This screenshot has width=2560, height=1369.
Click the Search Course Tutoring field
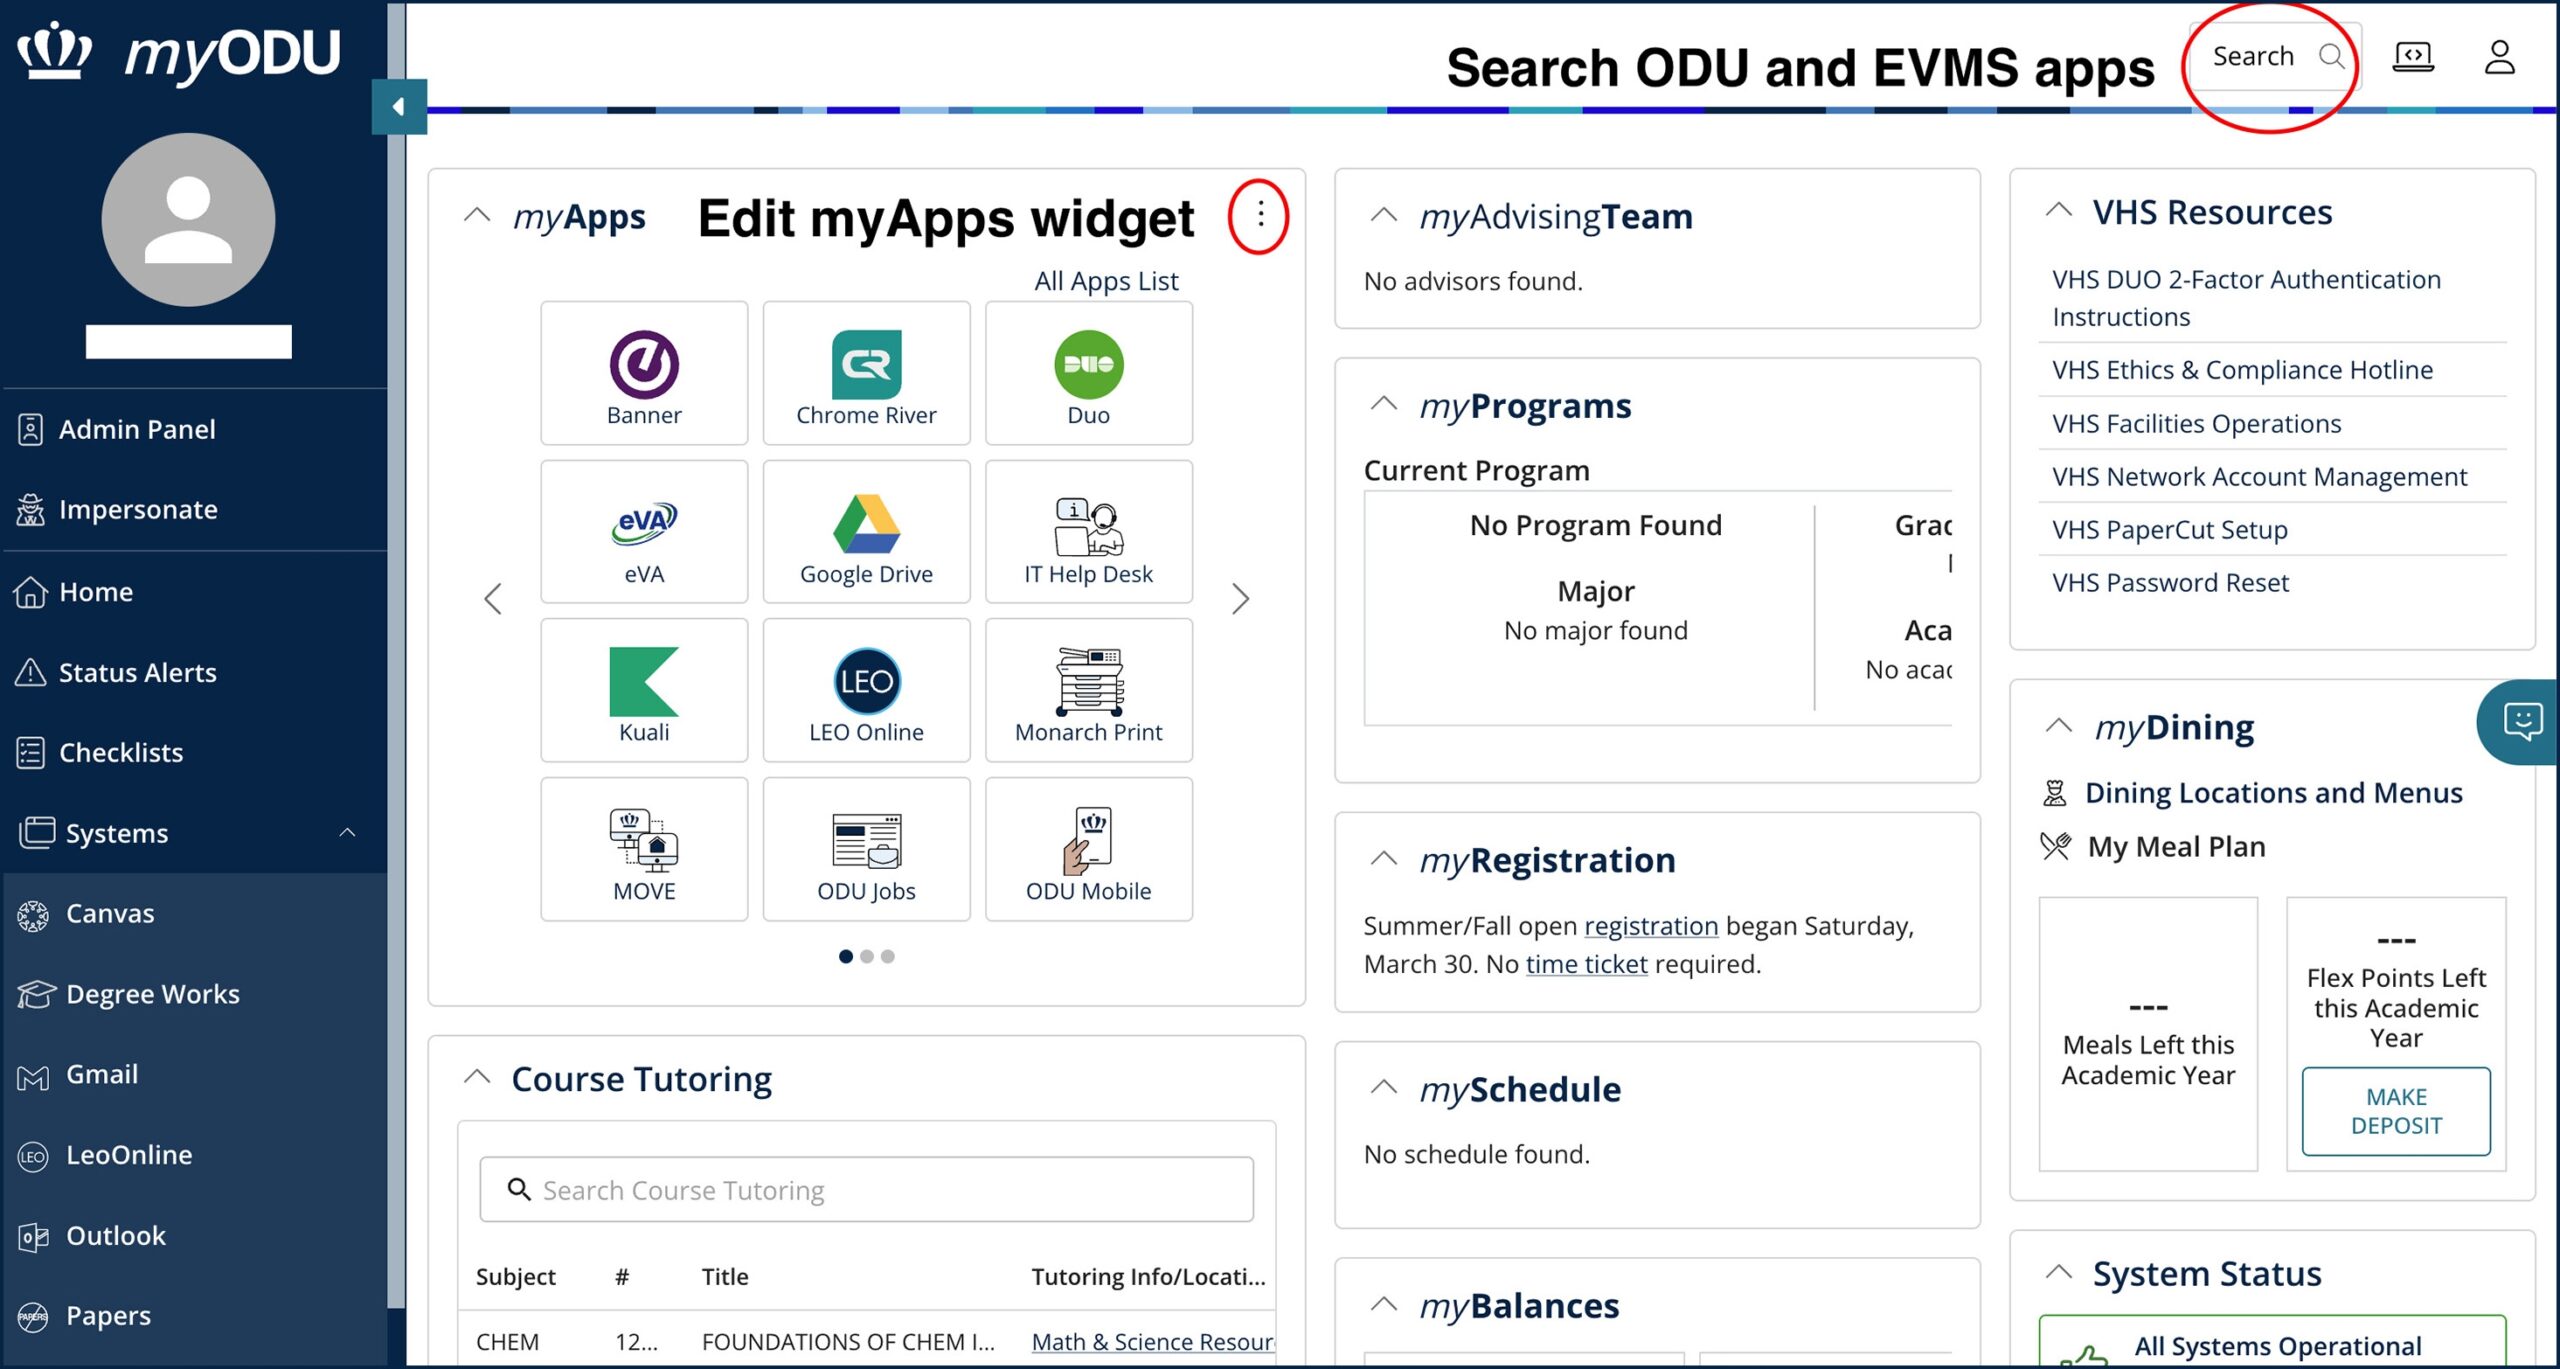click(x=864, y=1190)
